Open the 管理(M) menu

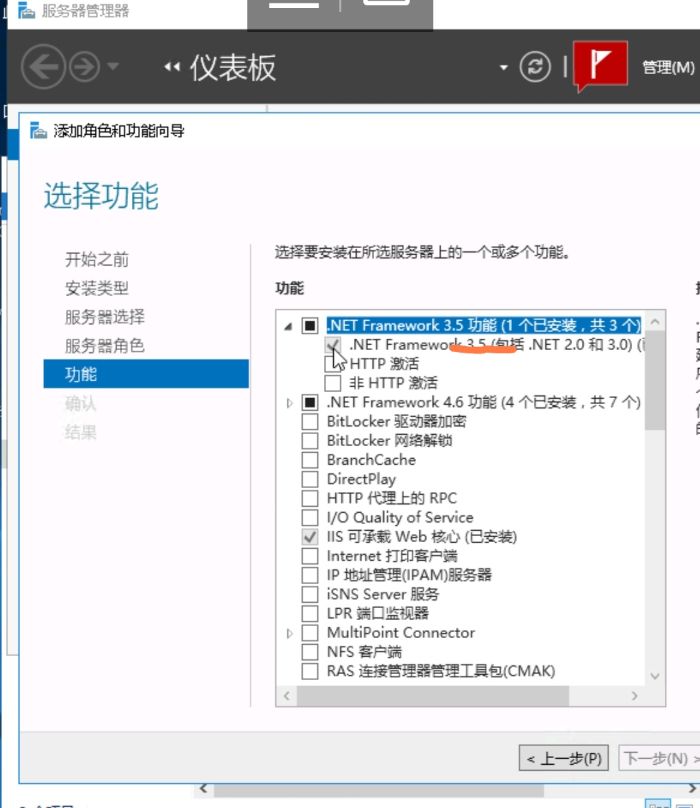click(668, 67)
